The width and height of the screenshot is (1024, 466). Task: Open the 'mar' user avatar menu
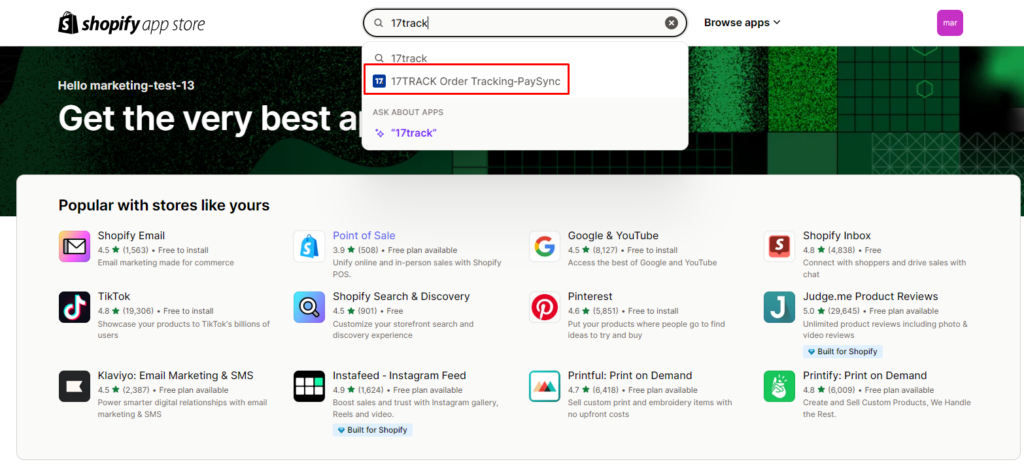(x=950, y=23)
